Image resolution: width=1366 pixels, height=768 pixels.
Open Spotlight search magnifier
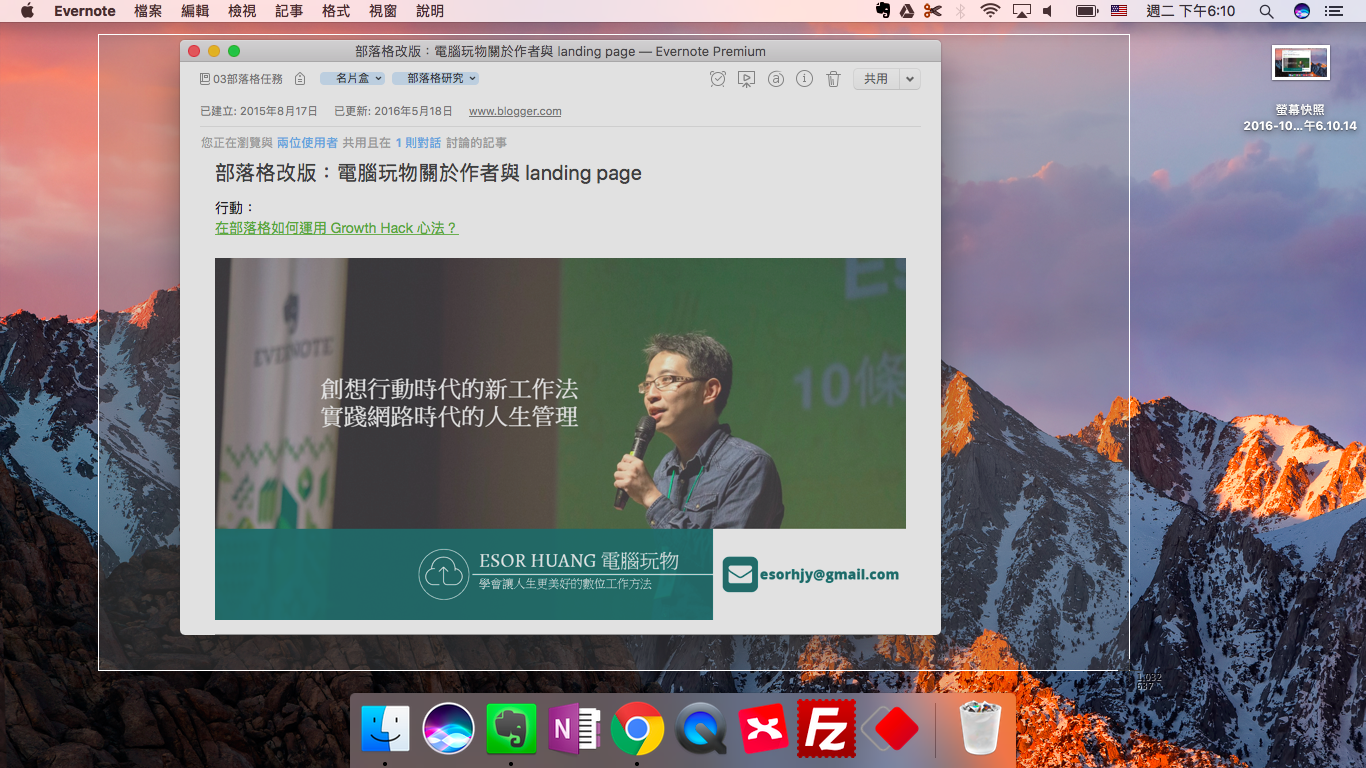click(1266, 11)
